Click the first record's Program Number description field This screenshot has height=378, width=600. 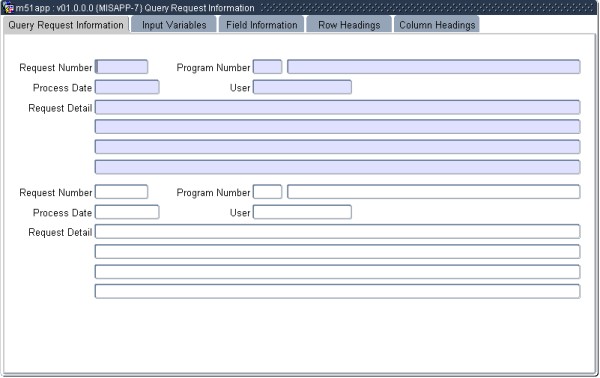pyautogui.click(x=434, y=67)
